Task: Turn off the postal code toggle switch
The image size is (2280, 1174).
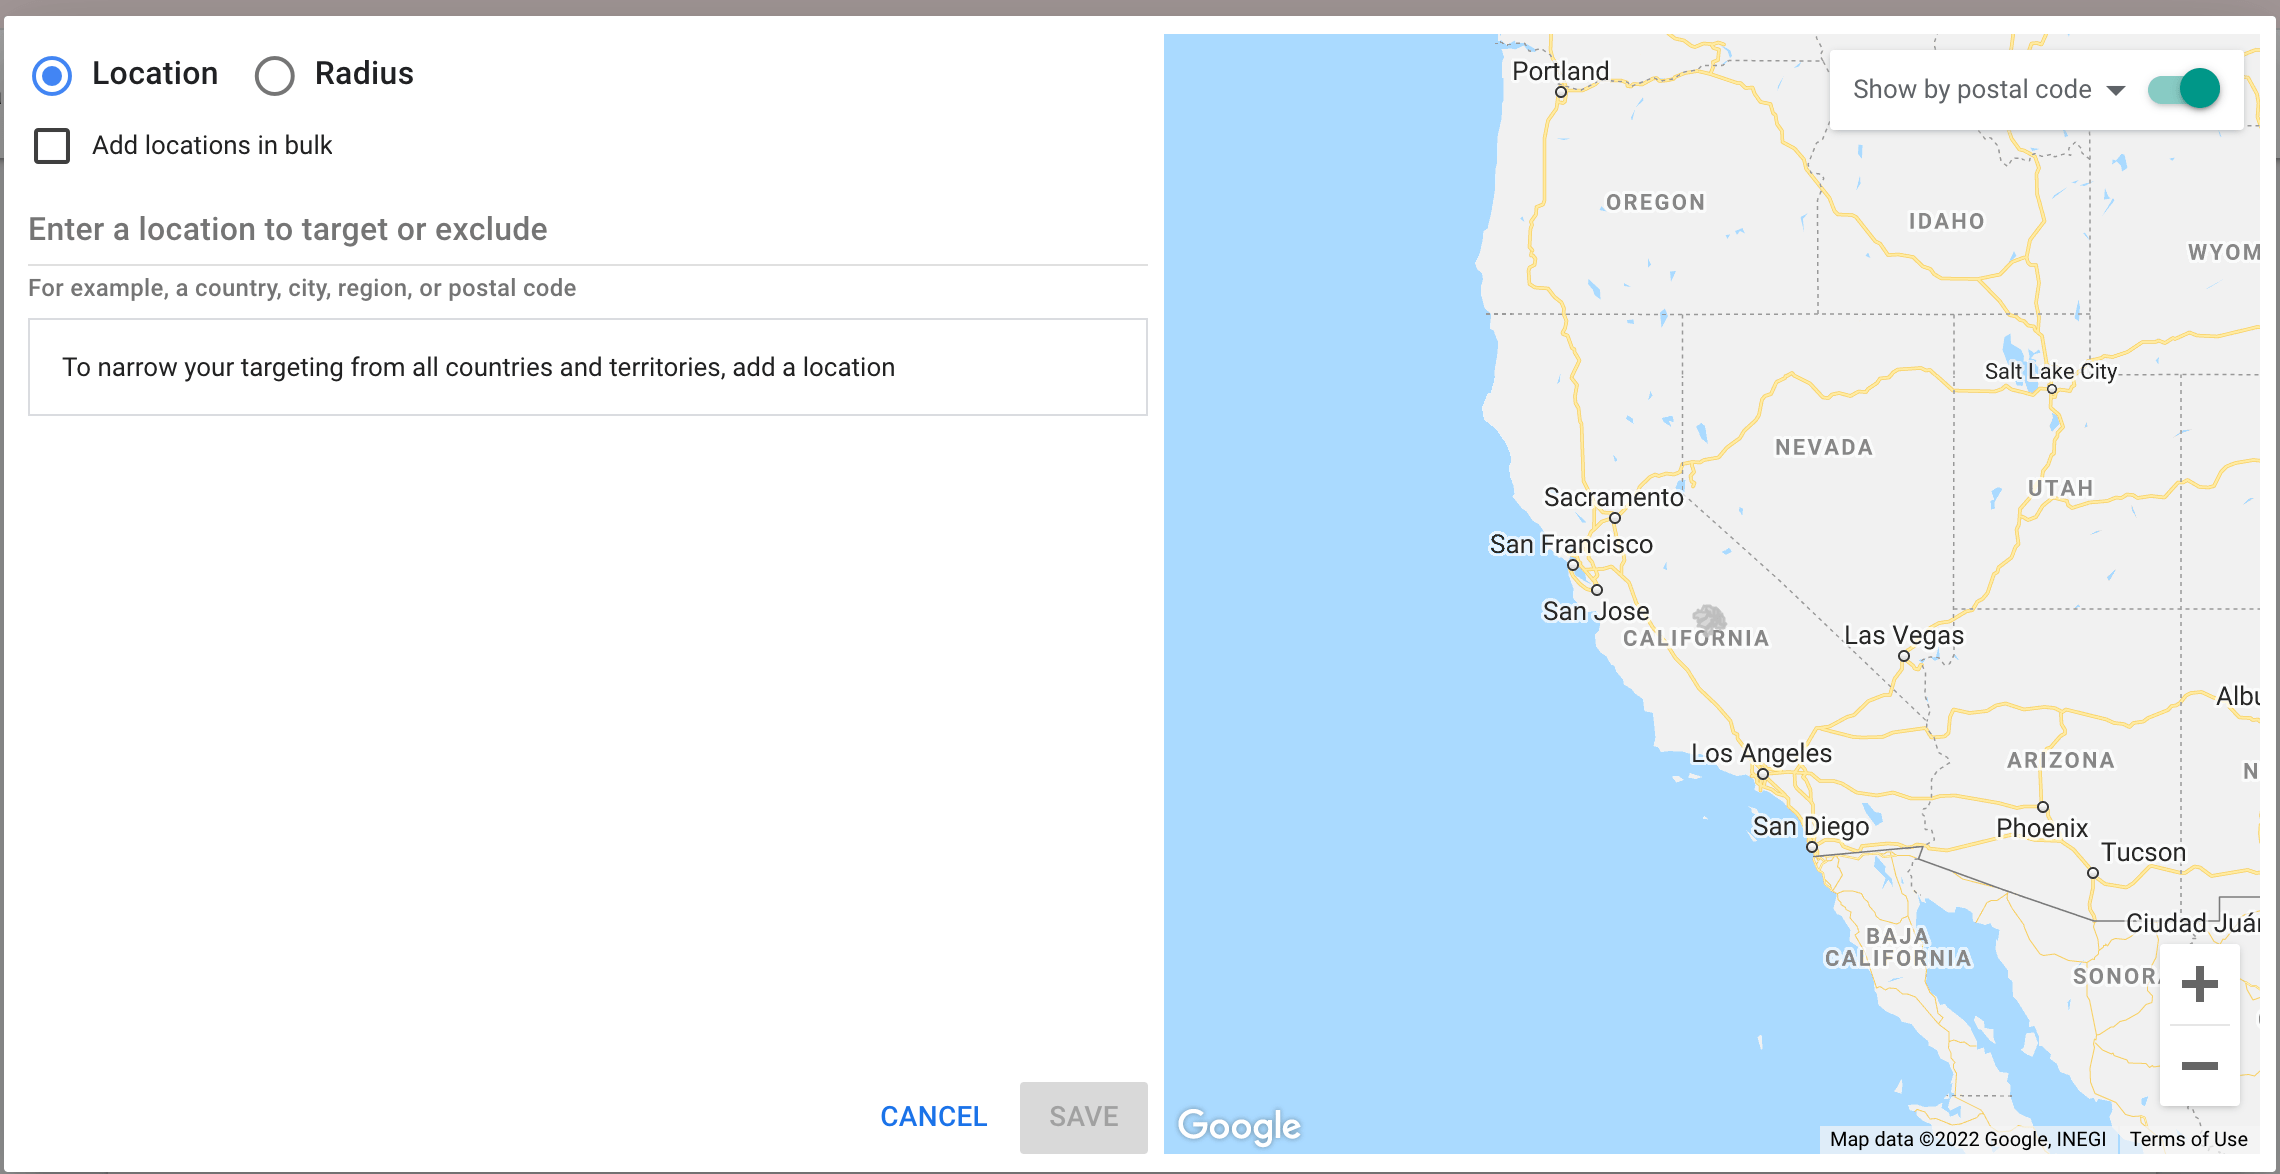Action: (x=2184, y=89)
